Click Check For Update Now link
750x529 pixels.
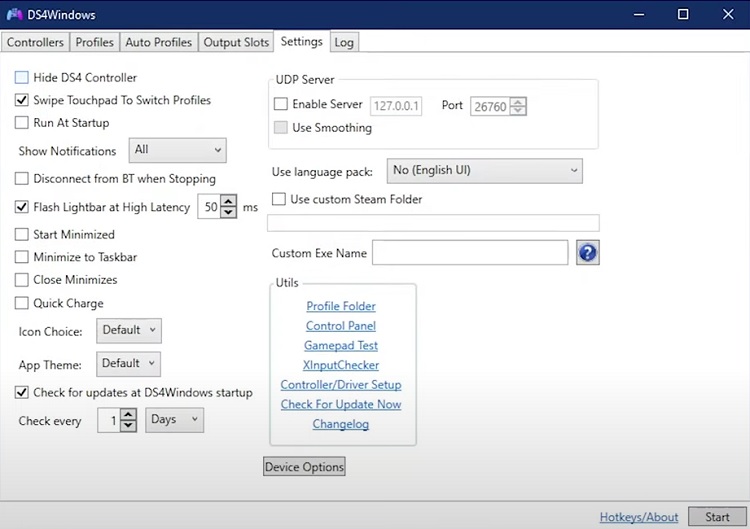coord(341,404)
